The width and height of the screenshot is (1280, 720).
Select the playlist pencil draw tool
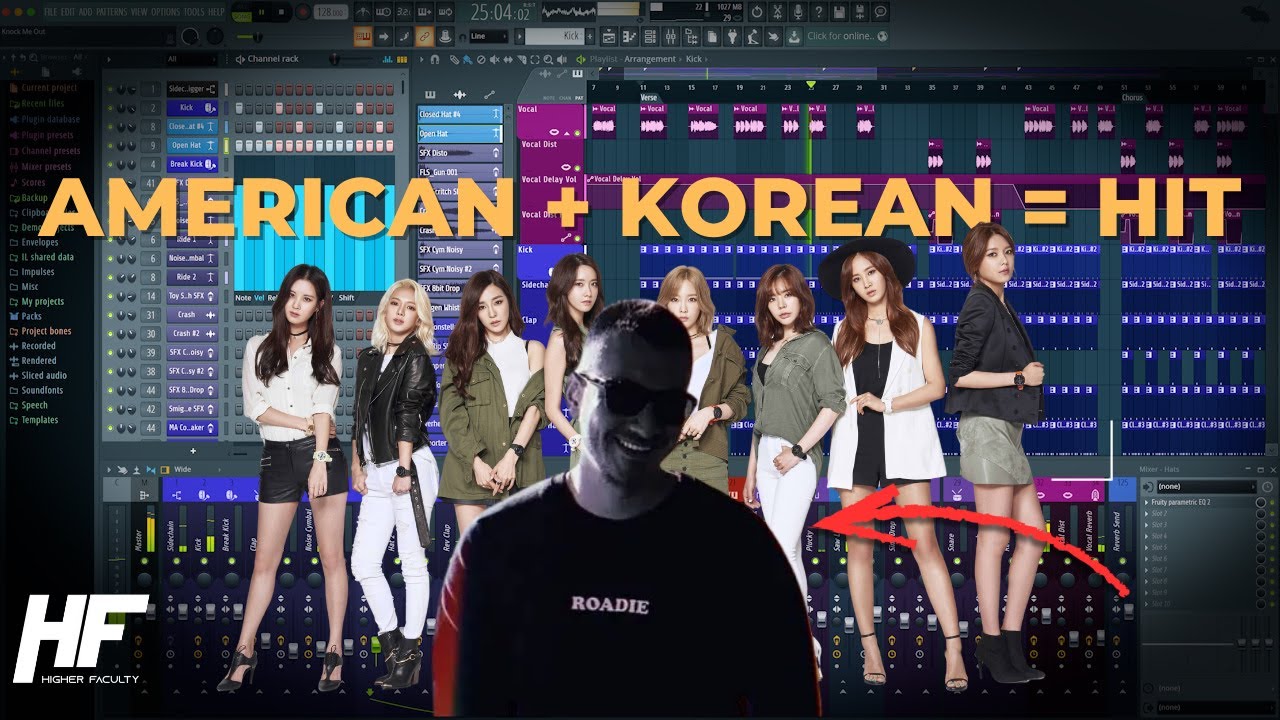click(x=454, y=59)
